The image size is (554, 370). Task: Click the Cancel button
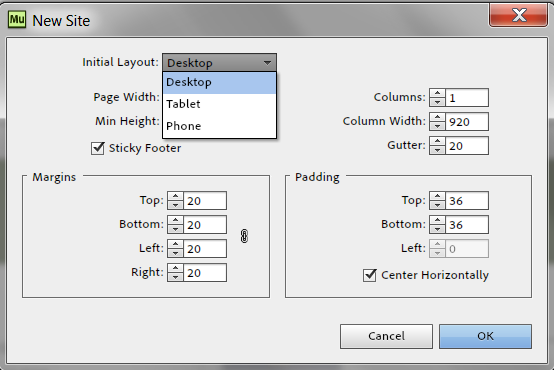[x=386, y=336]
